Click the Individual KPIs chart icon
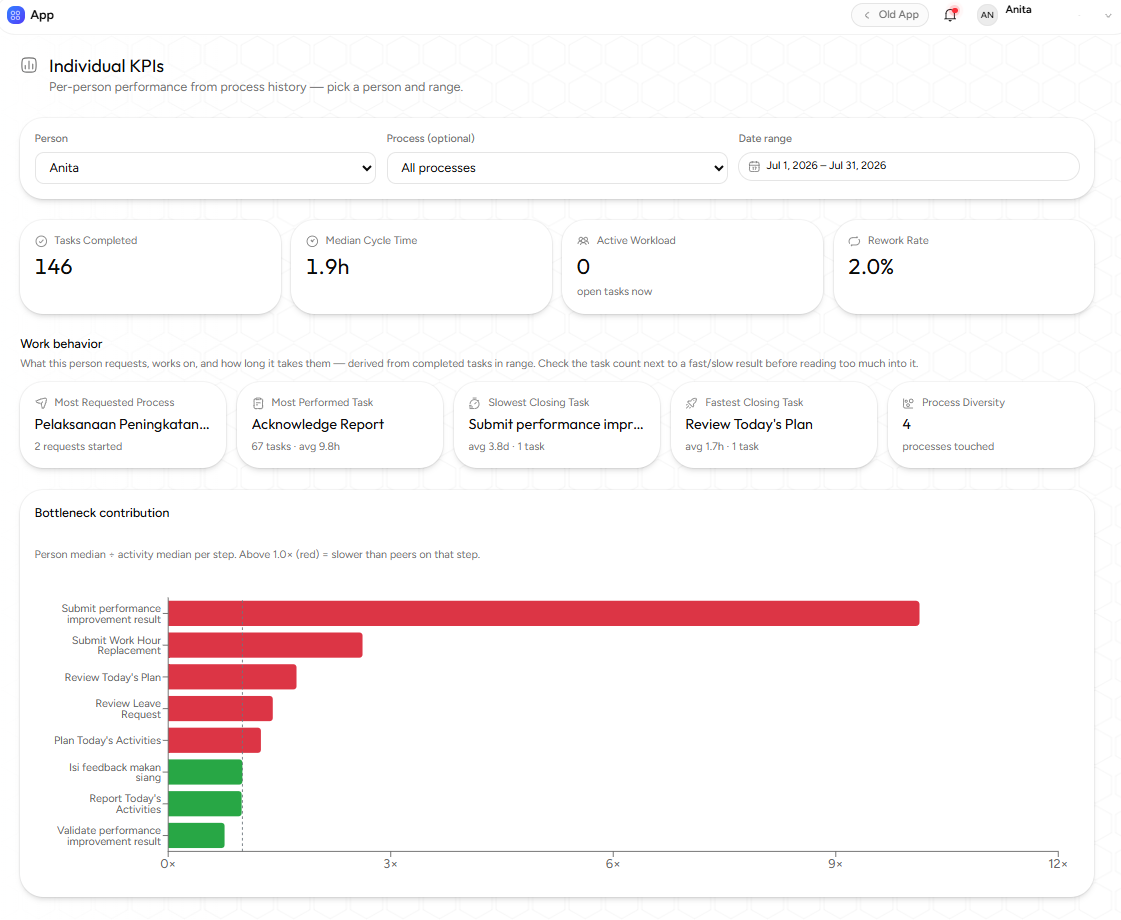Viewport: 1121px width, 920px height. (29, 66)
